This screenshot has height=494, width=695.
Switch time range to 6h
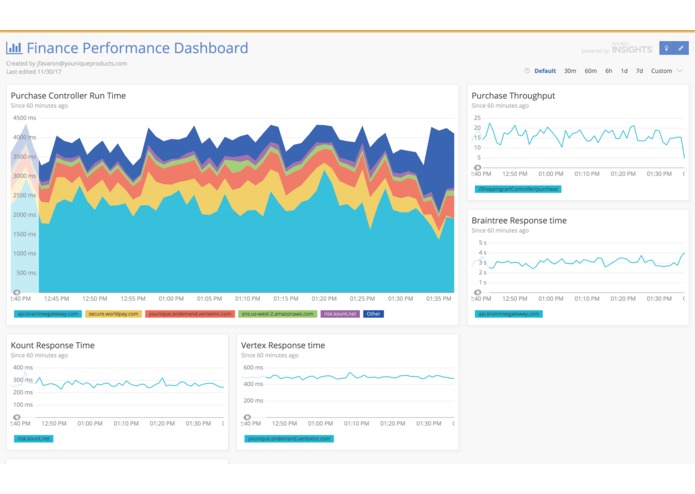point(609,71)
